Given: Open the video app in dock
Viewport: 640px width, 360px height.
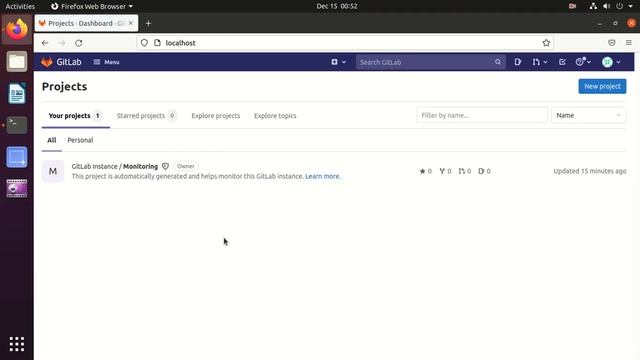Looking at the screenshot, I should click(17, 188).
